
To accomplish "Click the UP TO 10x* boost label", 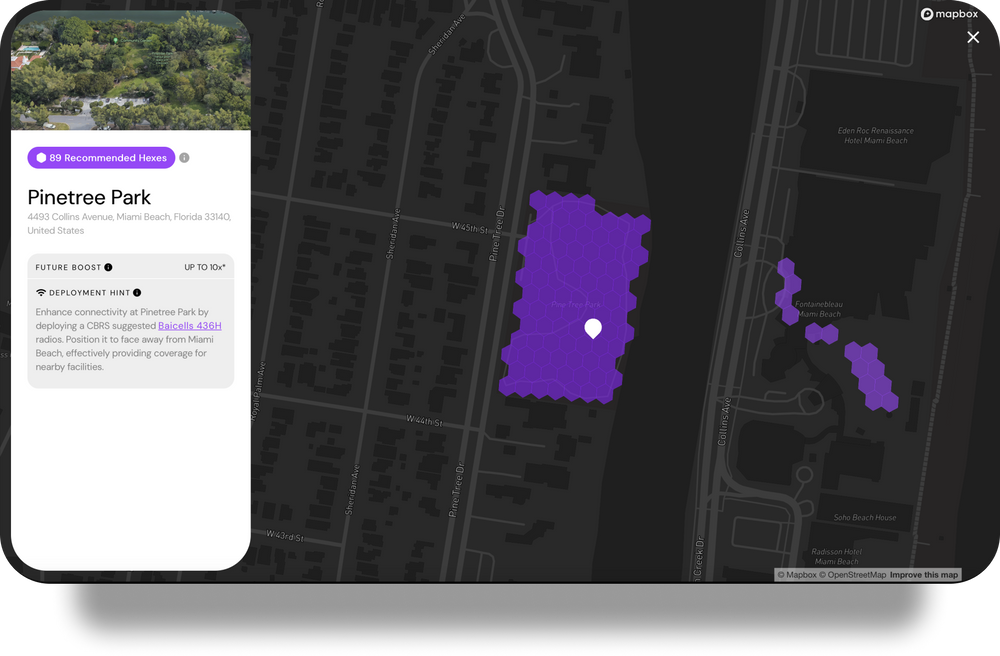I will tap(203, 267).
